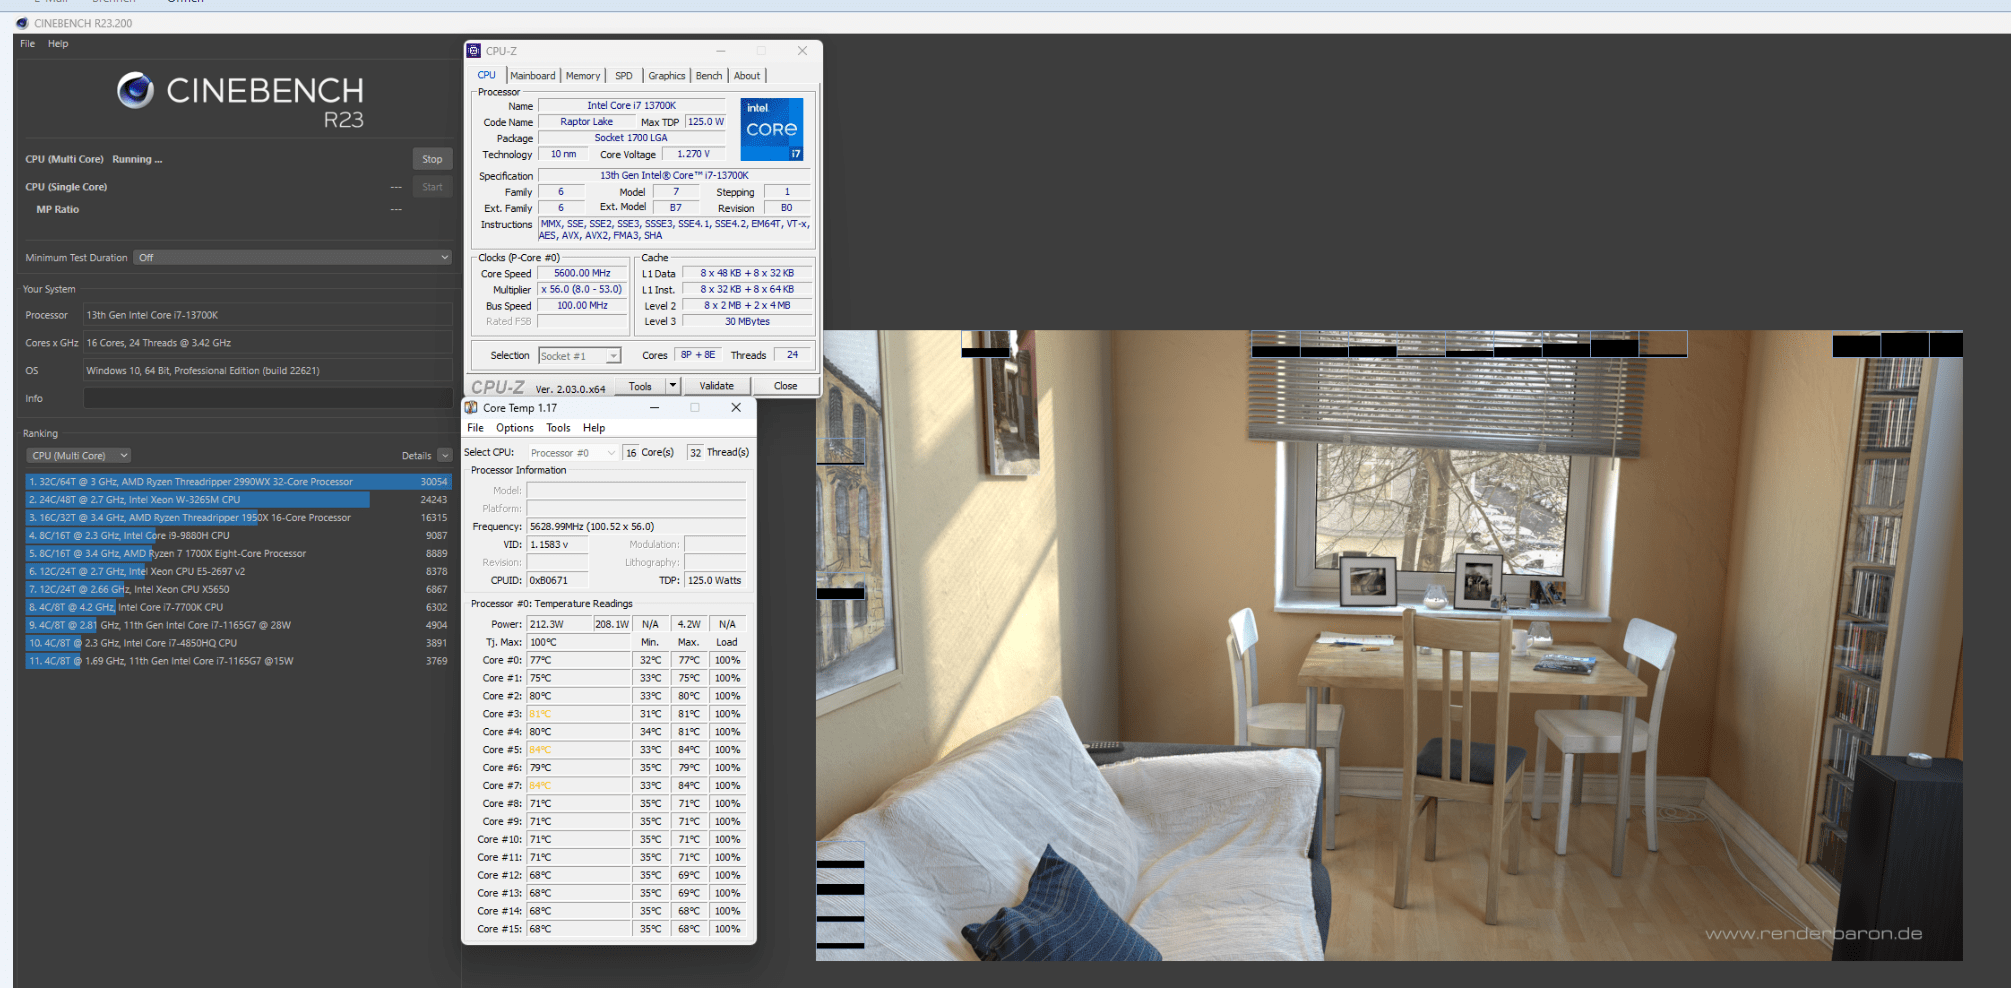Open the Core Temp Help menu
The image size is (2011, 988).
pos(594,428)
